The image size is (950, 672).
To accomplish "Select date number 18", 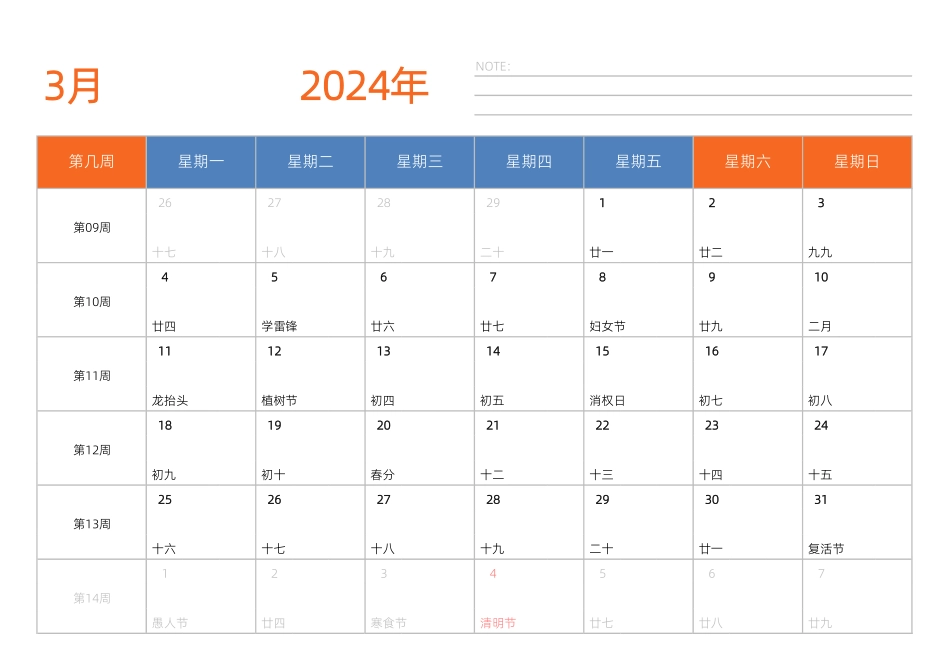I will tap(165, 426).
